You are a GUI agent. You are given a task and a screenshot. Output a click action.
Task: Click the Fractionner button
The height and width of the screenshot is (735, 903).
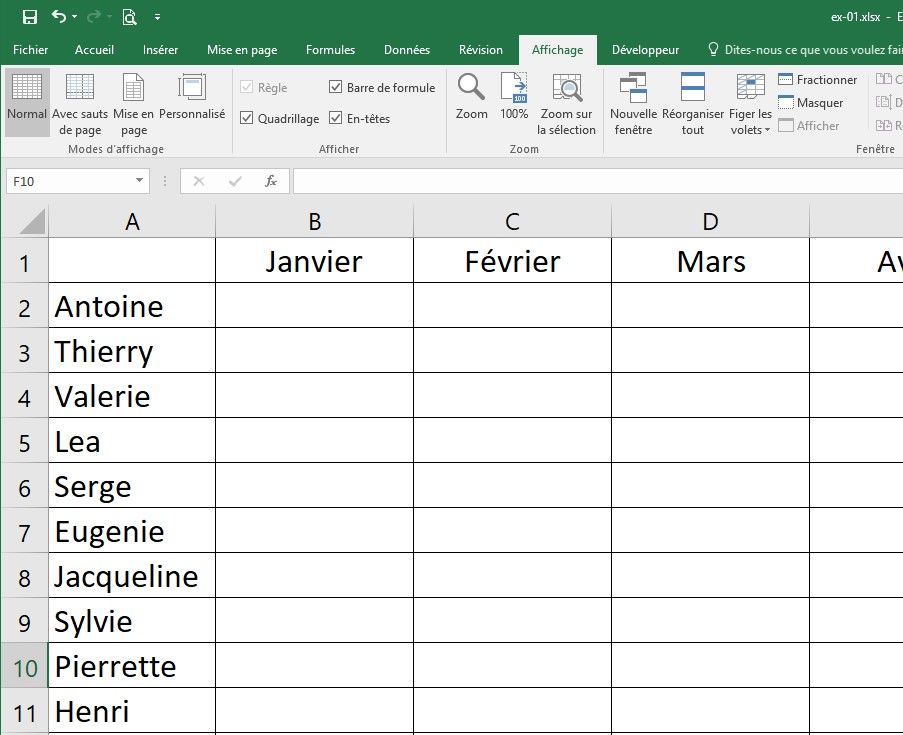(817, 80)
